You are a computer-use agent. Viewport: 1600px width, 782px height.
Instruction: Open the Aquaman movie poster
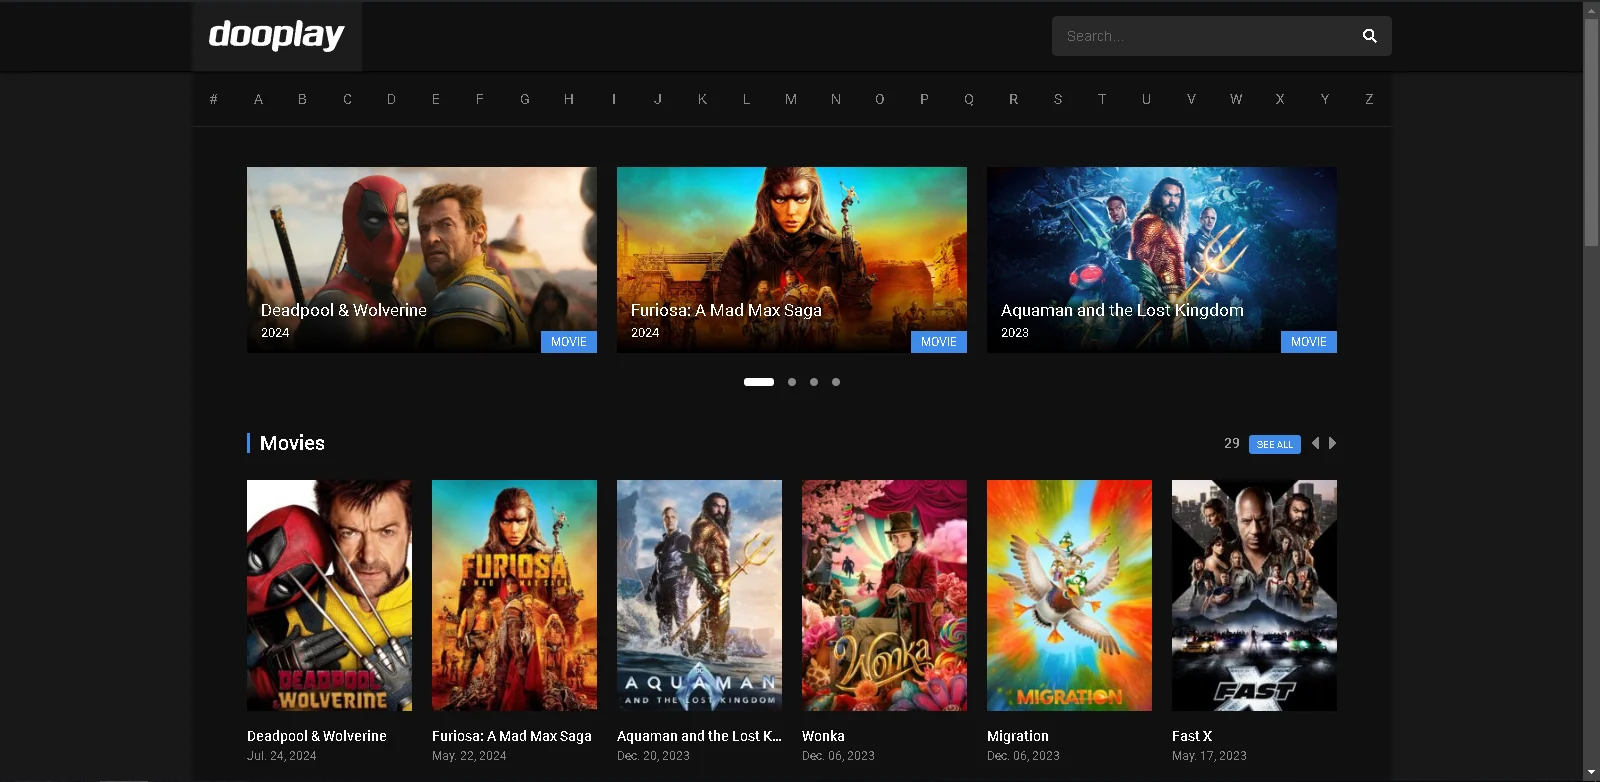(x=699, y=595)
